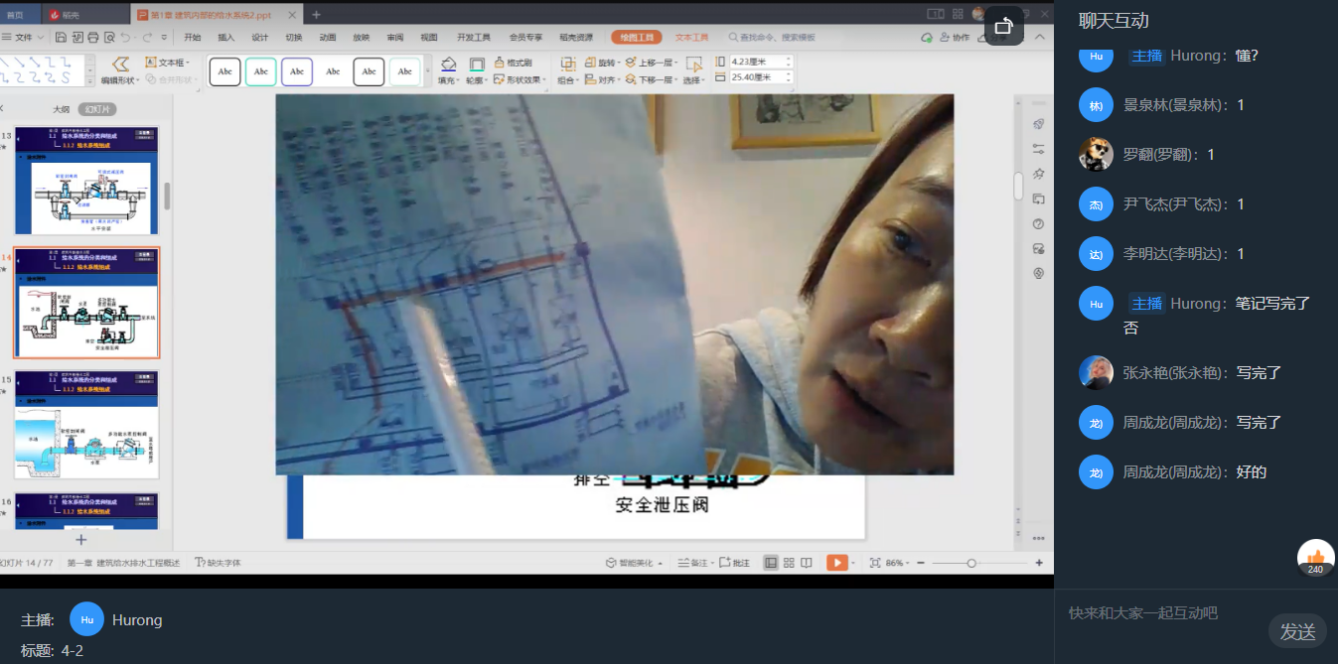
Task: Add new slide with plus button
Action: coord(82,539)
